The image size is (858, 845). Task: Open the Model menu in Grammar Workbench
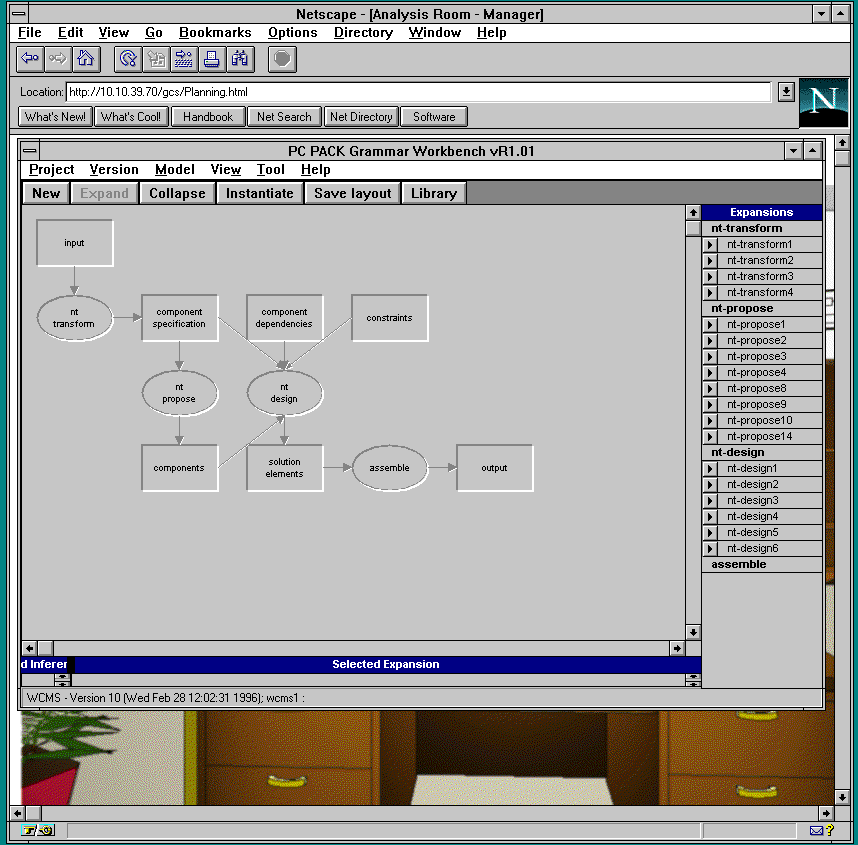pos(174,170)
